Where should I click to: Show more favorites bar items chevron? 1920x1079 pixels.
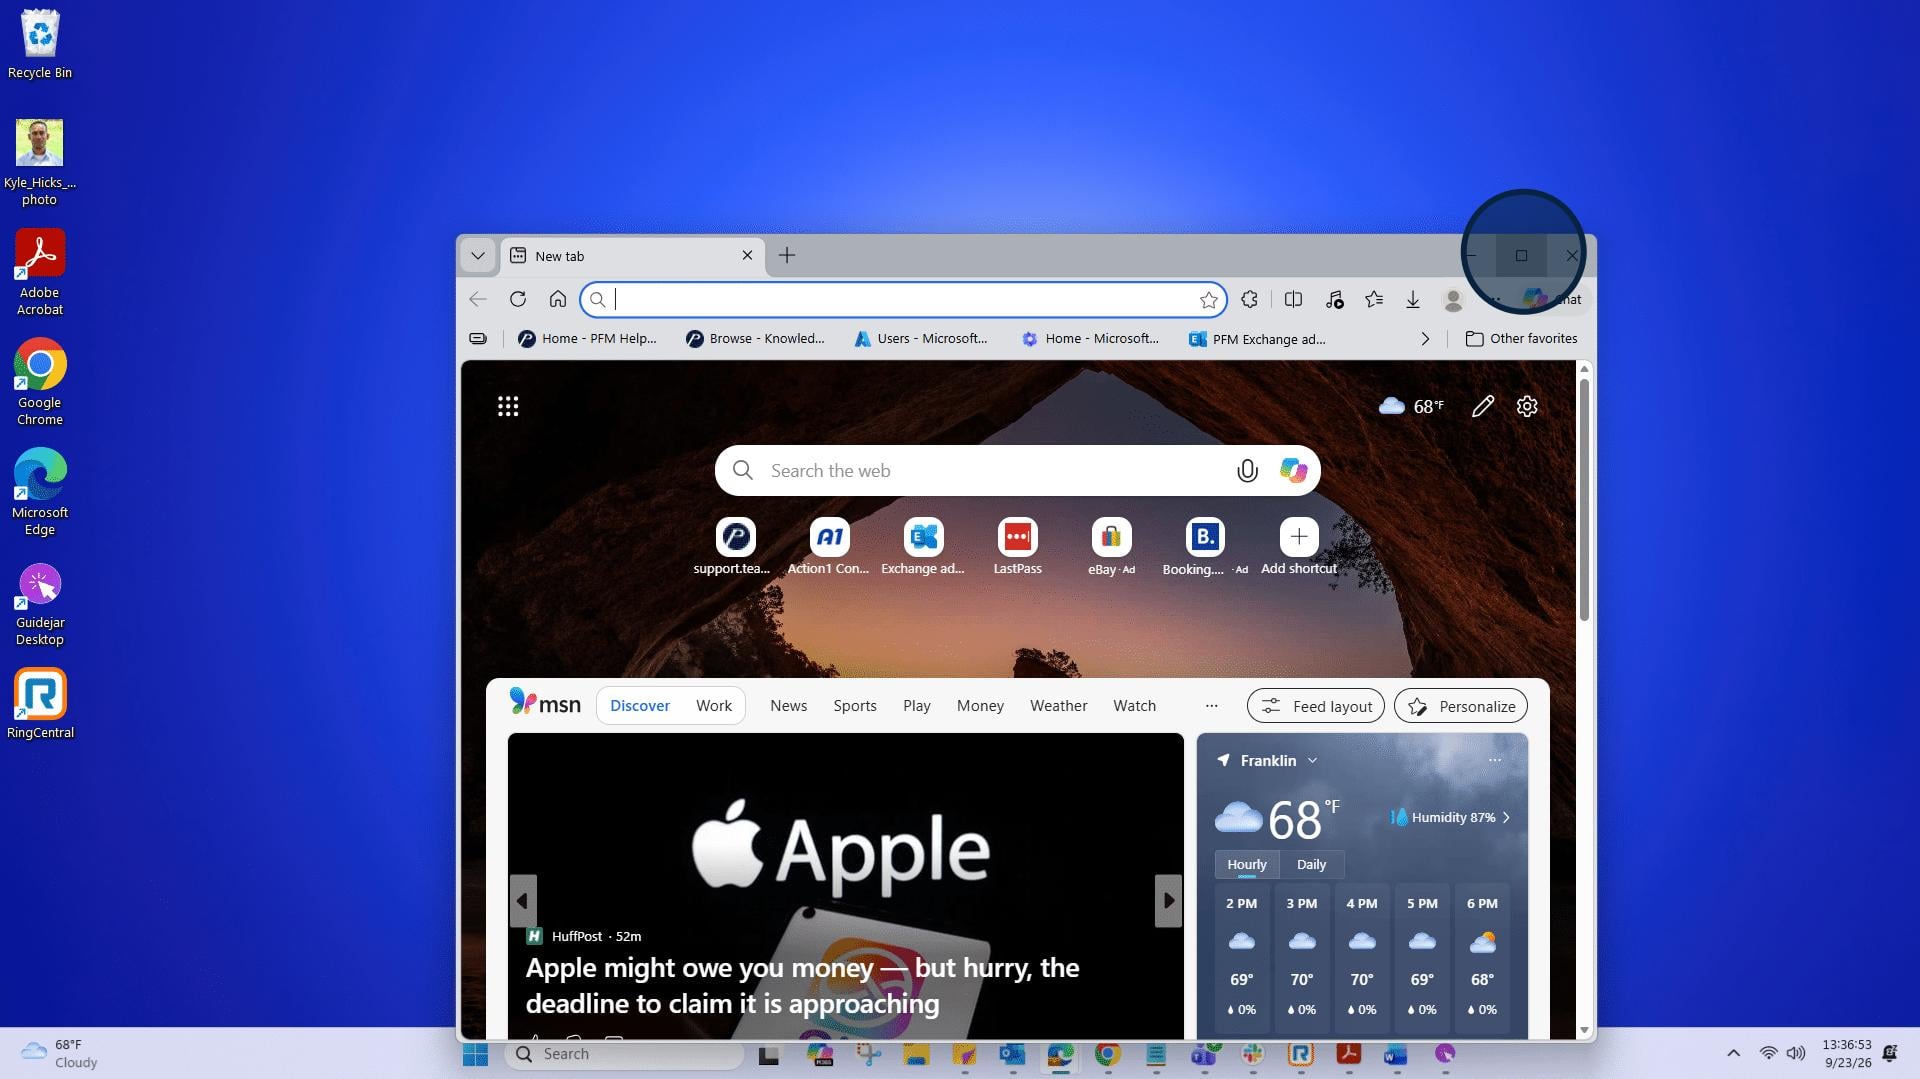click(x=1425, y=339)
